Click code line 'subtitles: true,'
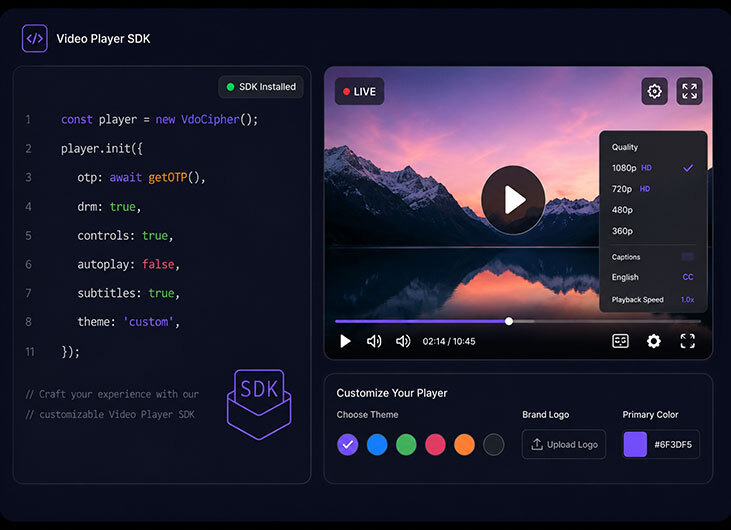Viewport: 731px width, 530px height. 129,293
